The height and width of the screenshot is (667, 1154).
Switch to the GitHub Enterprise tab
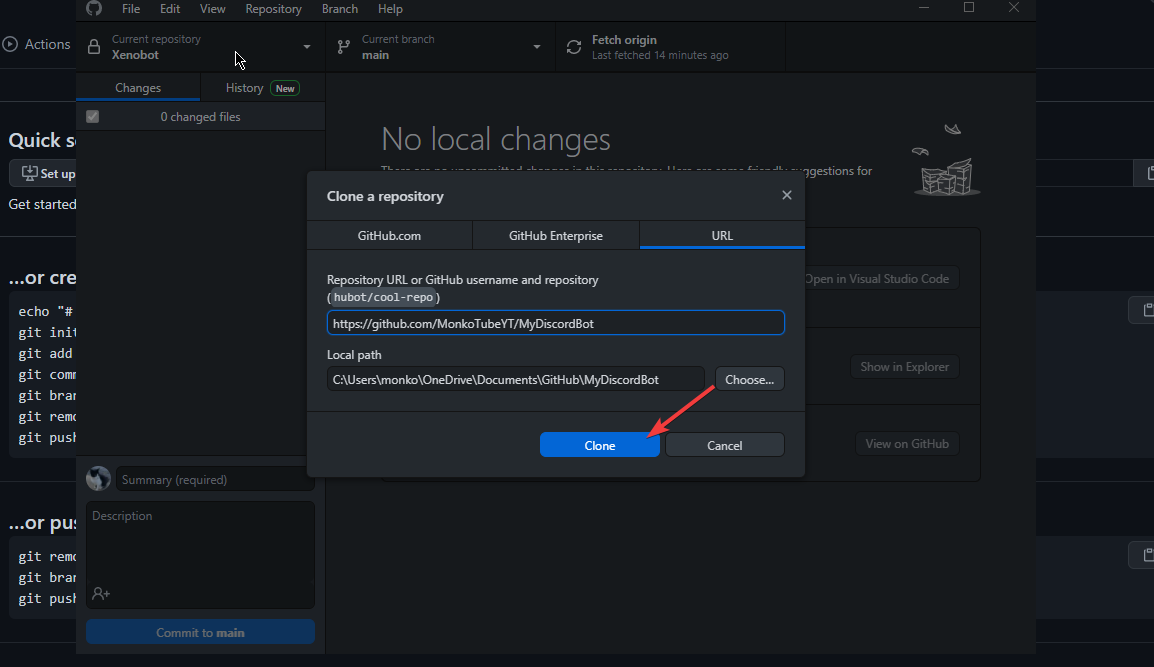tap(555, 236)
